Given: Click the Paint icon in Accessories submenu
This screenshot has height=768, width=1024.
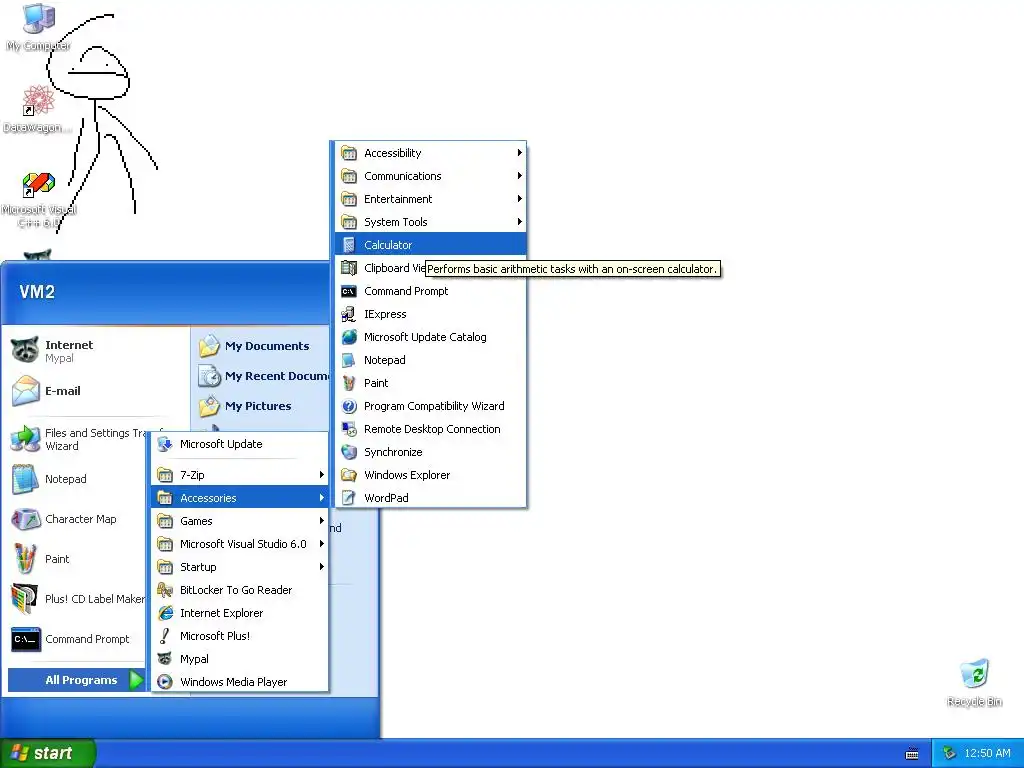Looking at the screenshot, I should pos(349,383).
